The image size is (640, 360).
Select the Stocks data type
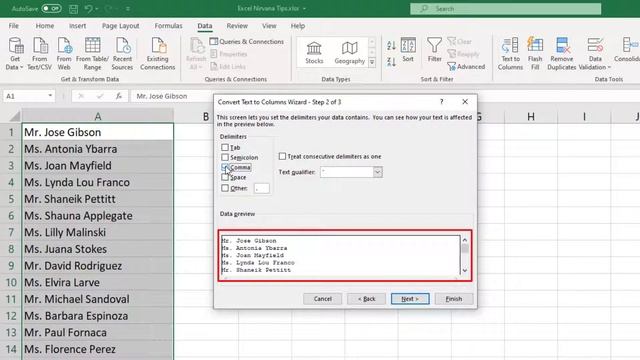pyautogui.click(x=314, y=53)
